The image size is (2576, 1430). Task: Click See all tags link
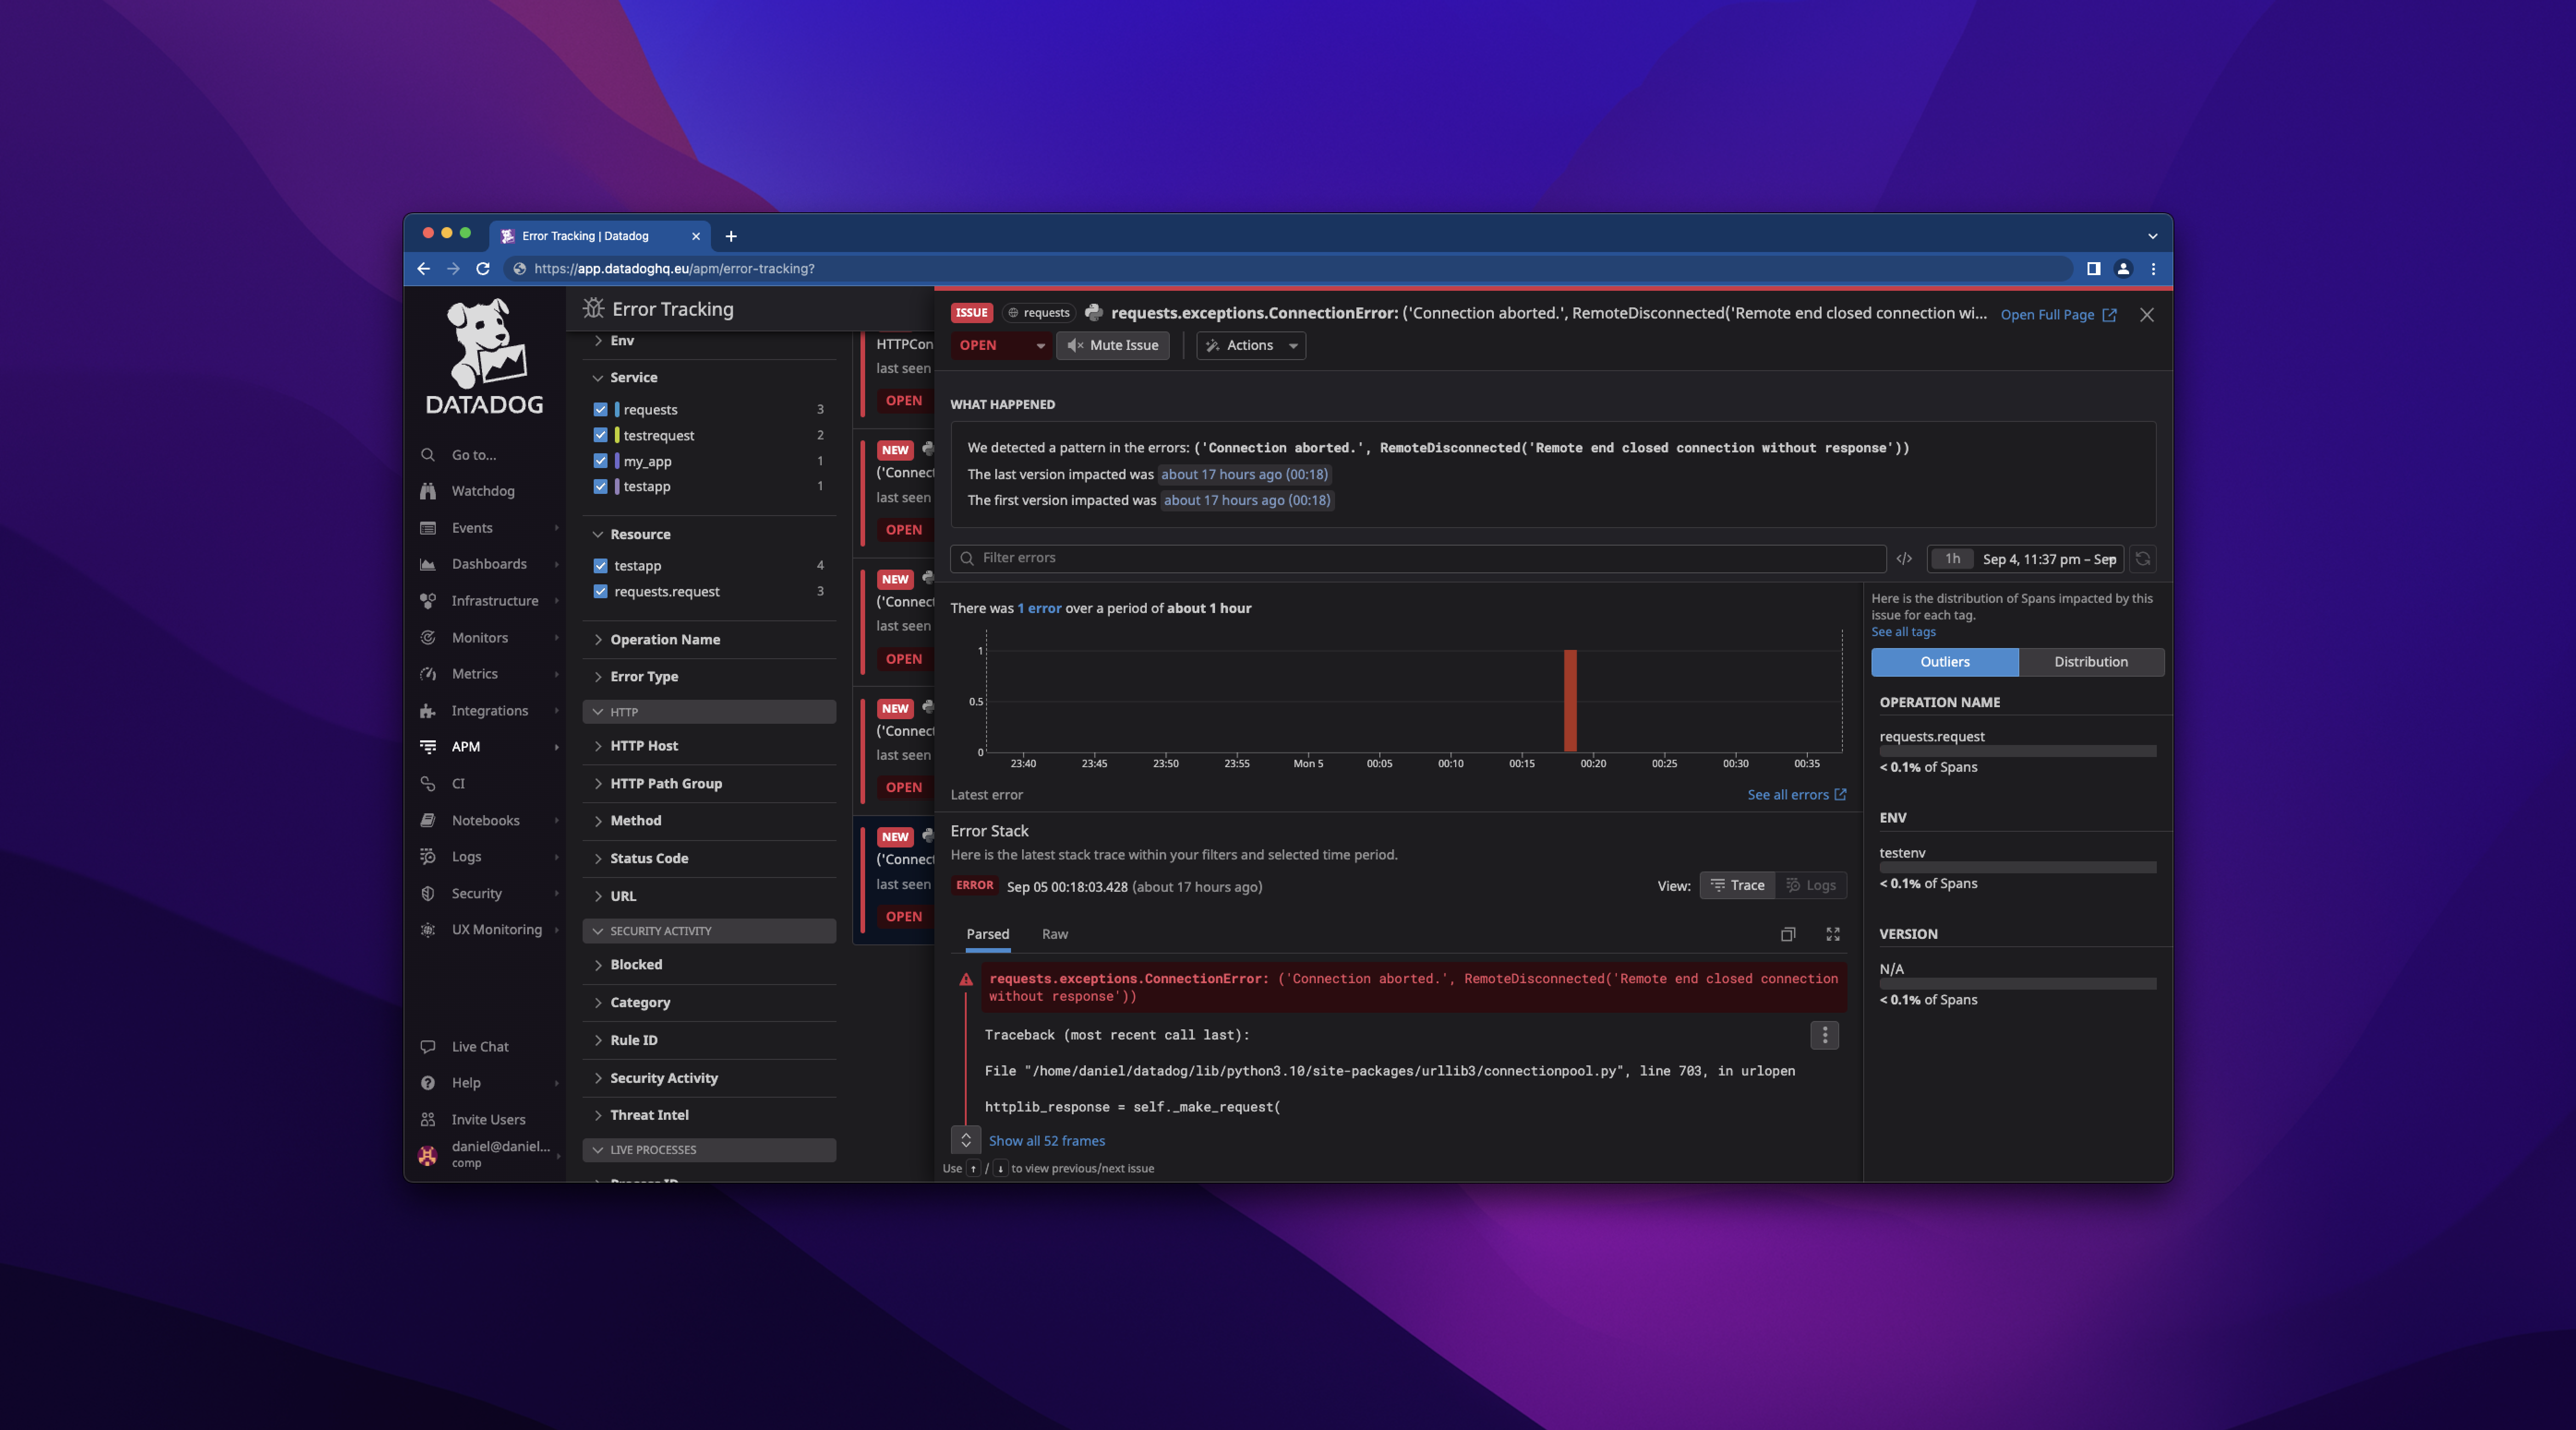[1904, 632]
